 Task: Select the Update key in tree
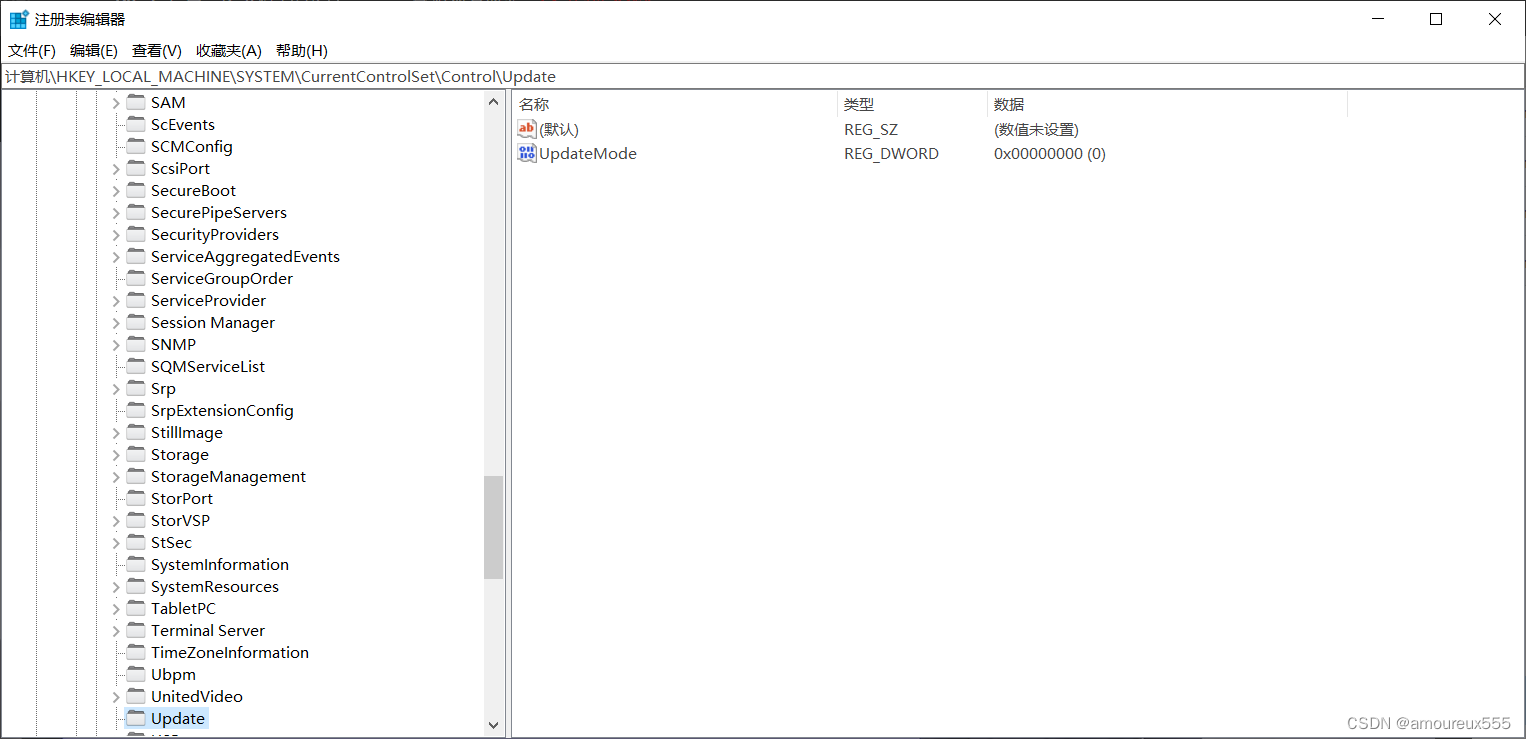[x=178, y=719]
